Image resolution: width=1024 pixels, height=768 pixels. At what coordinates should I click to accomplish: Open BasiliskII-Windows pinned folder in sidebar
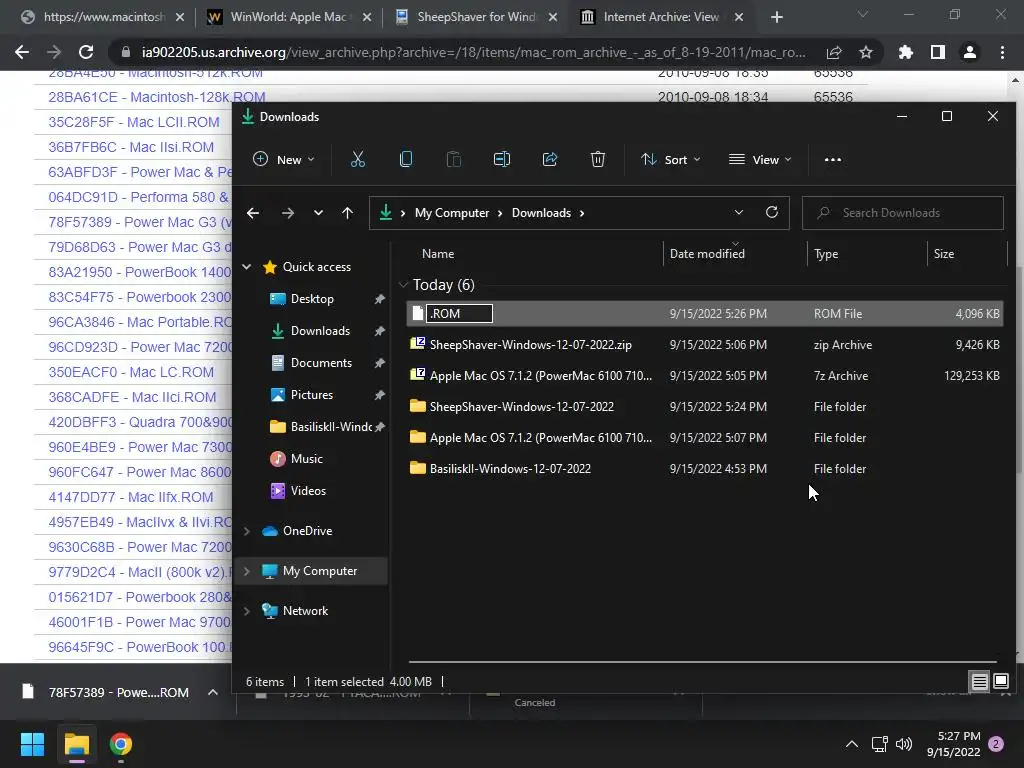pyautogui.click(x=321, y=426)
